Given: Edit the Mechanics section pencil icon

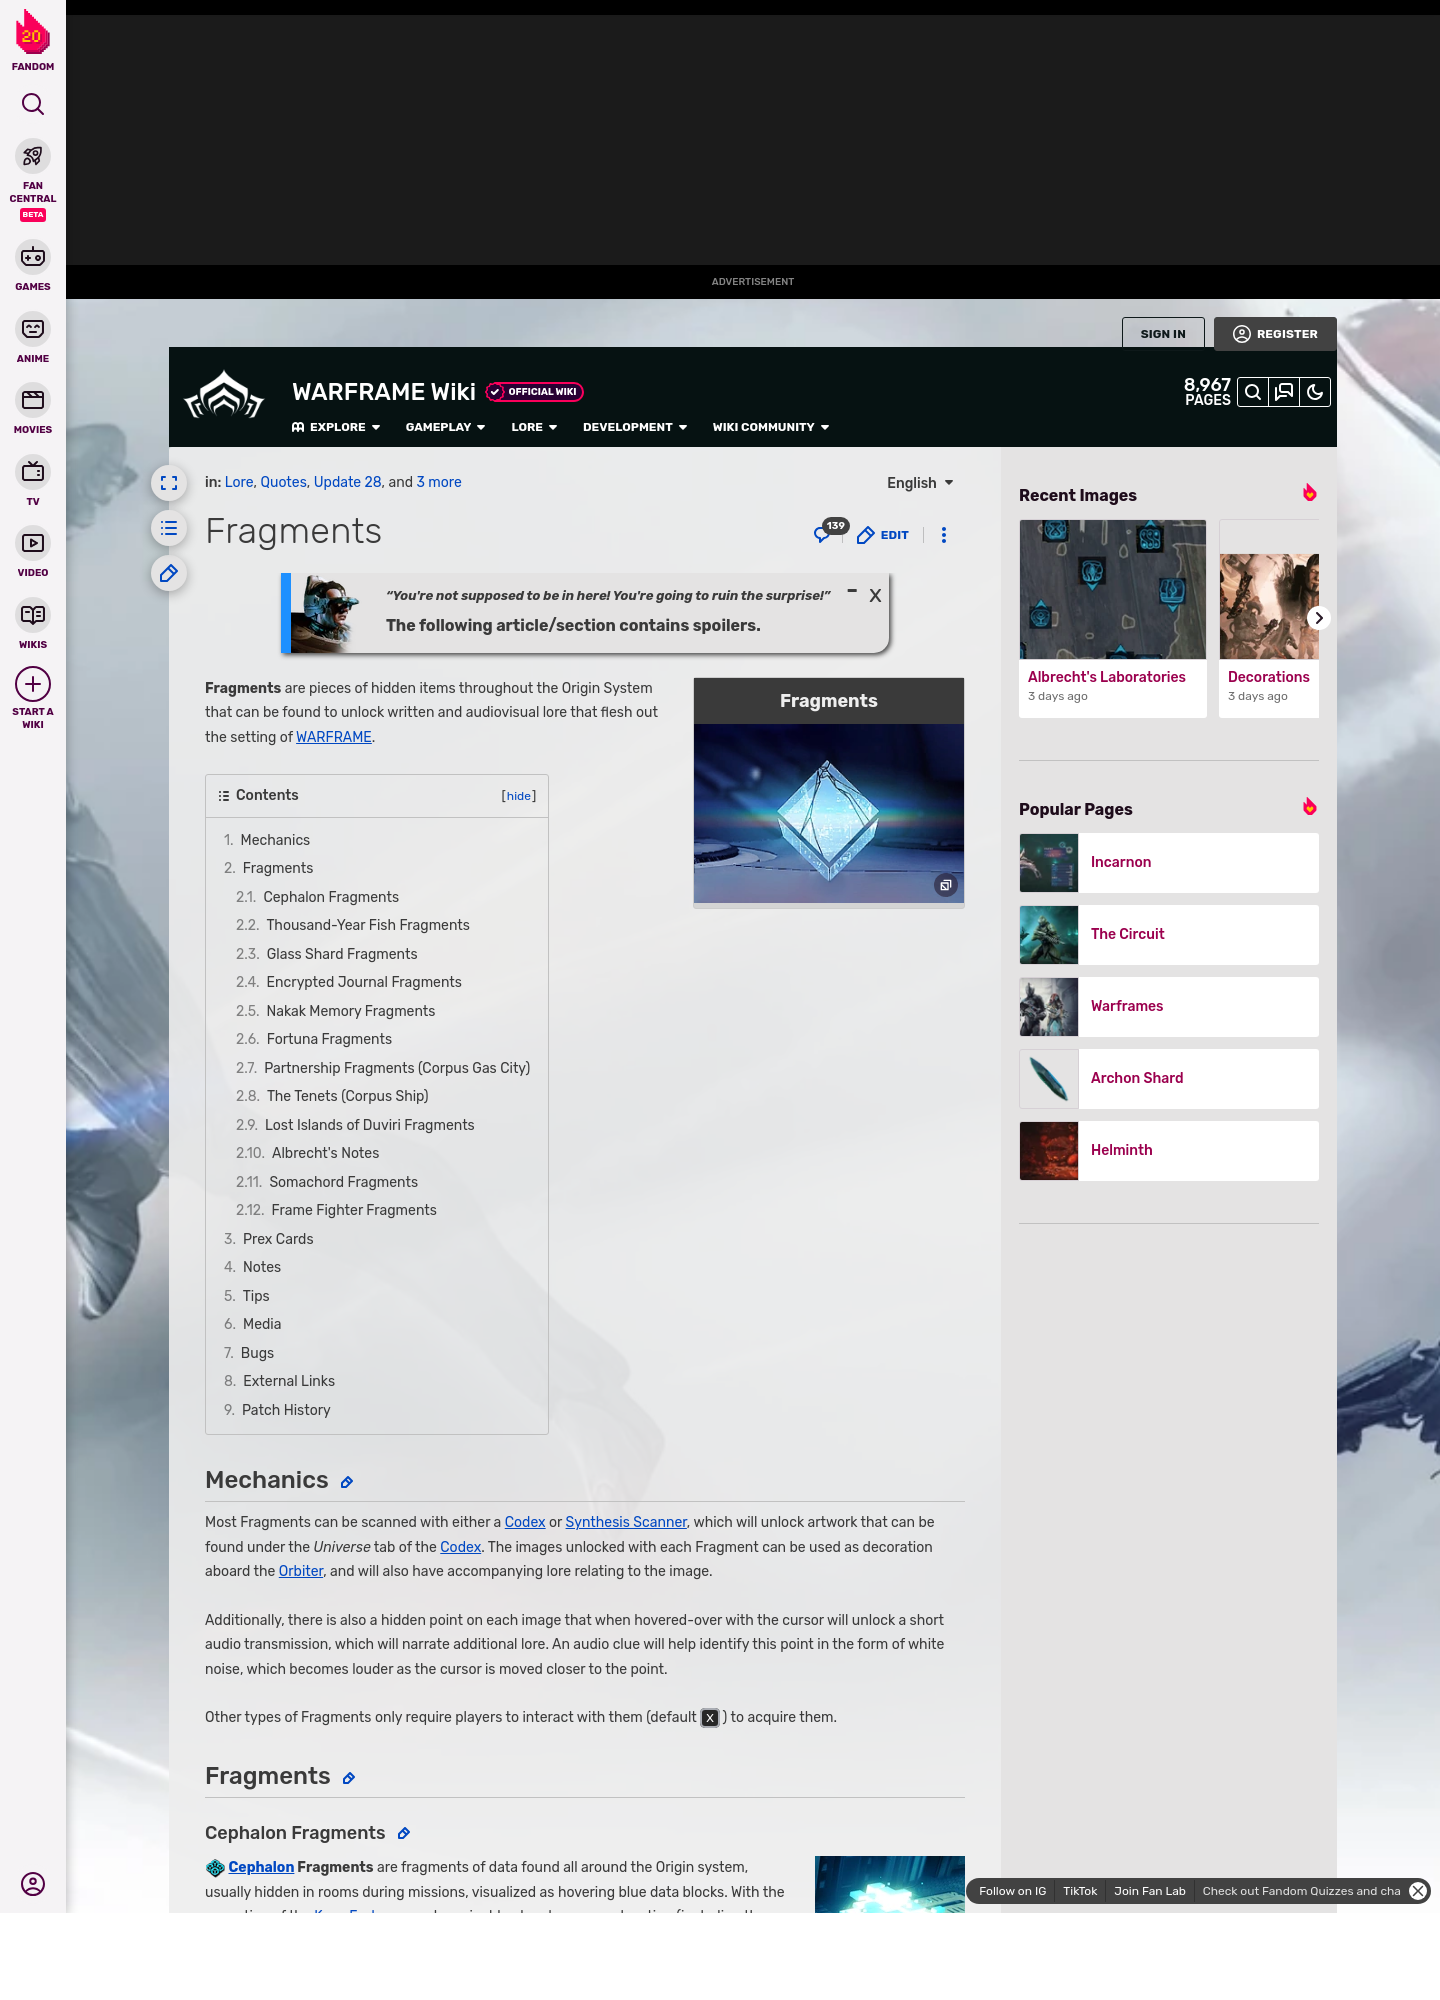Looking at the screenshot, I should (347, 1482).
